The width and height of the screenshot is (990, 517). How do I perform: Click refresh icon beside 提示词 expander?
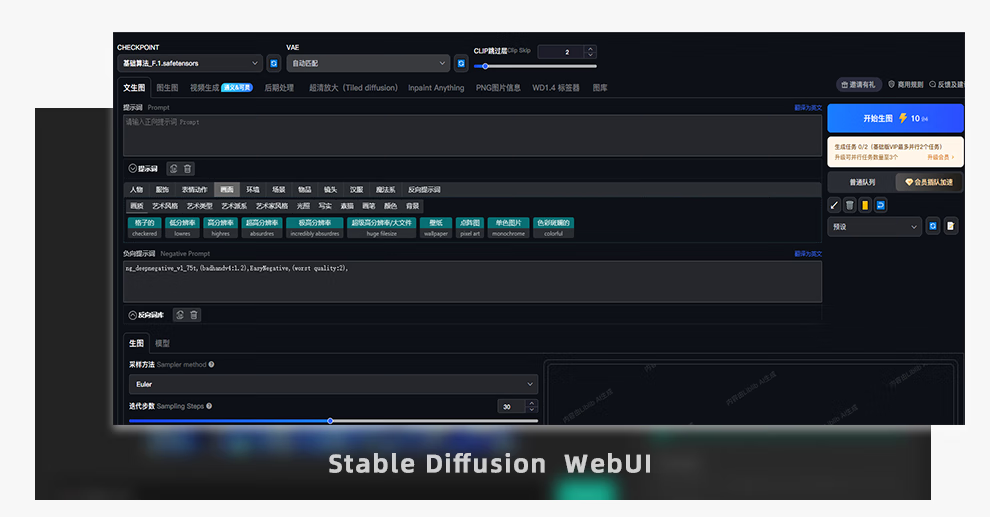click(x=174, y=169)
